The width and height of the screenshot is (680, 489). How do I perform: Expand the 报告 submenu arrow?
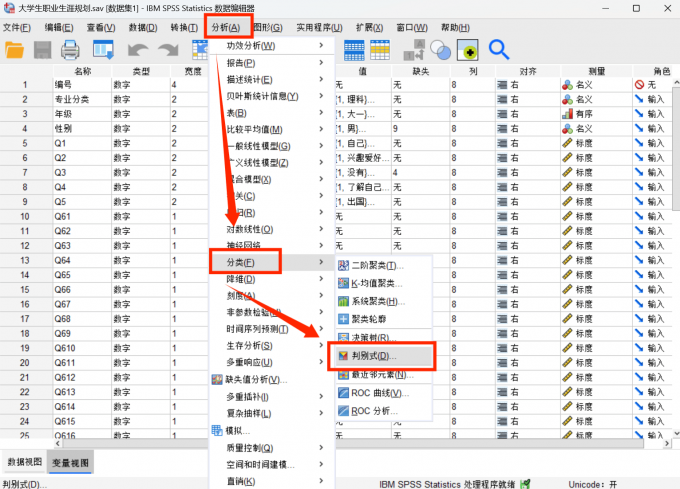(321, 62)
